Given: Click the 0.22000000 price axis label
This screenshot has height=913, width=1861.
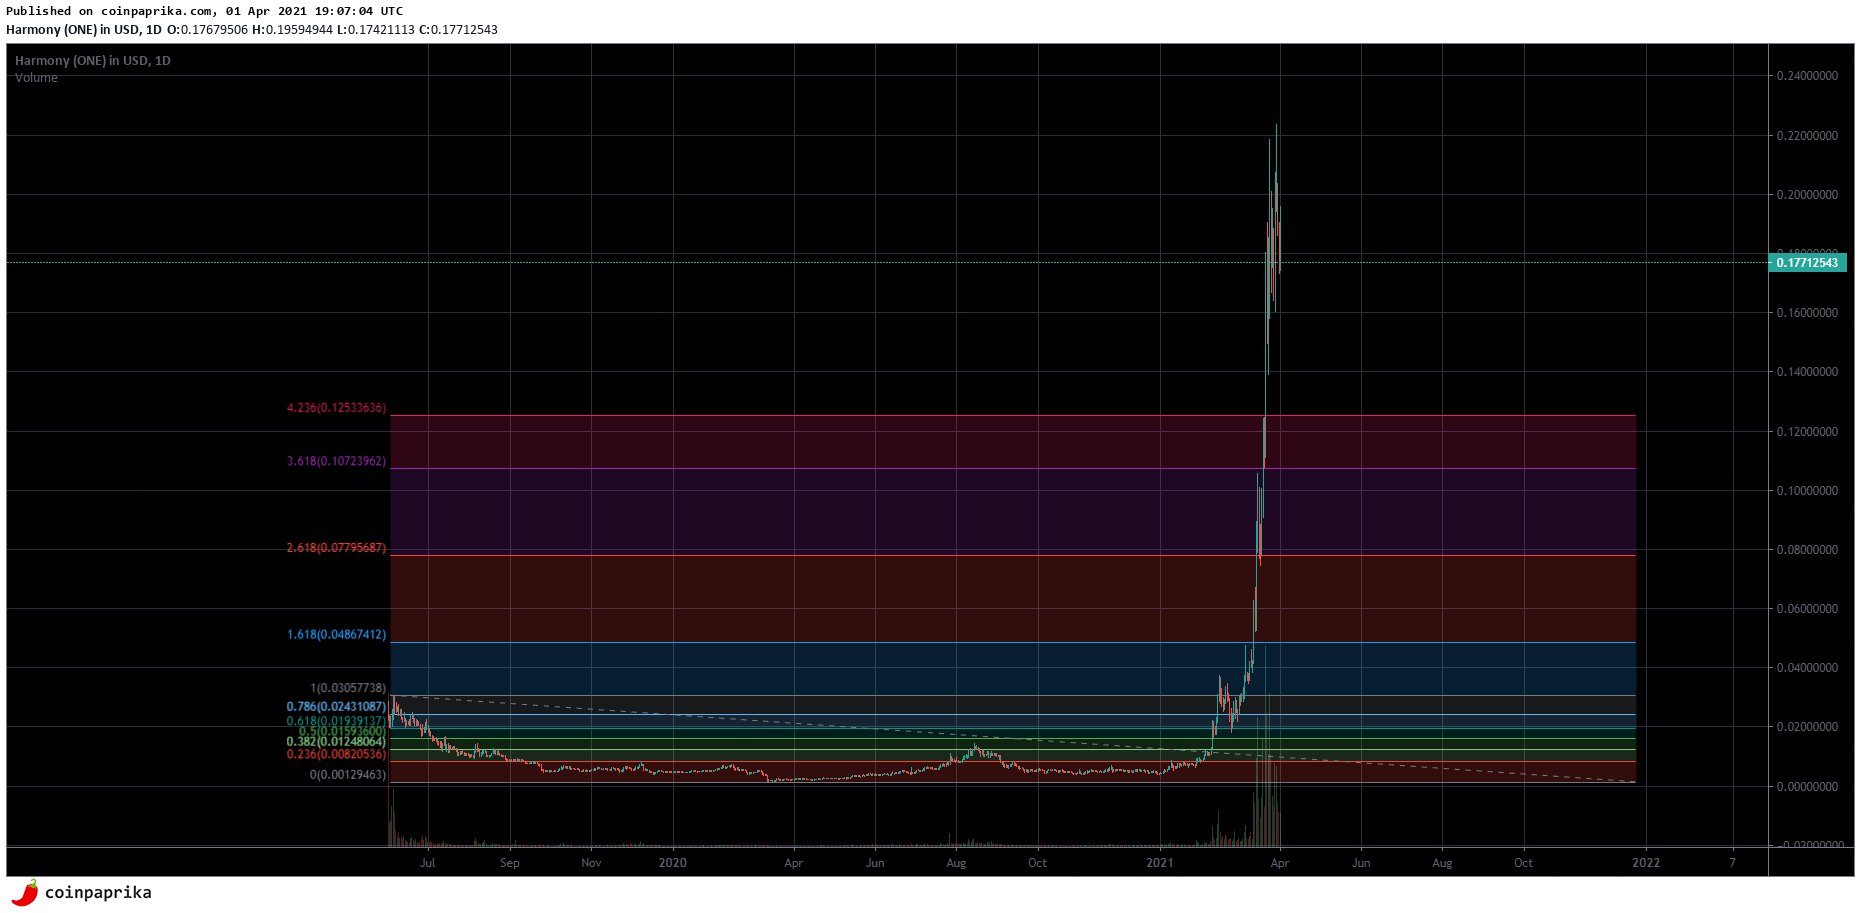Looking at the screenshot, I should click(1807, 136).
